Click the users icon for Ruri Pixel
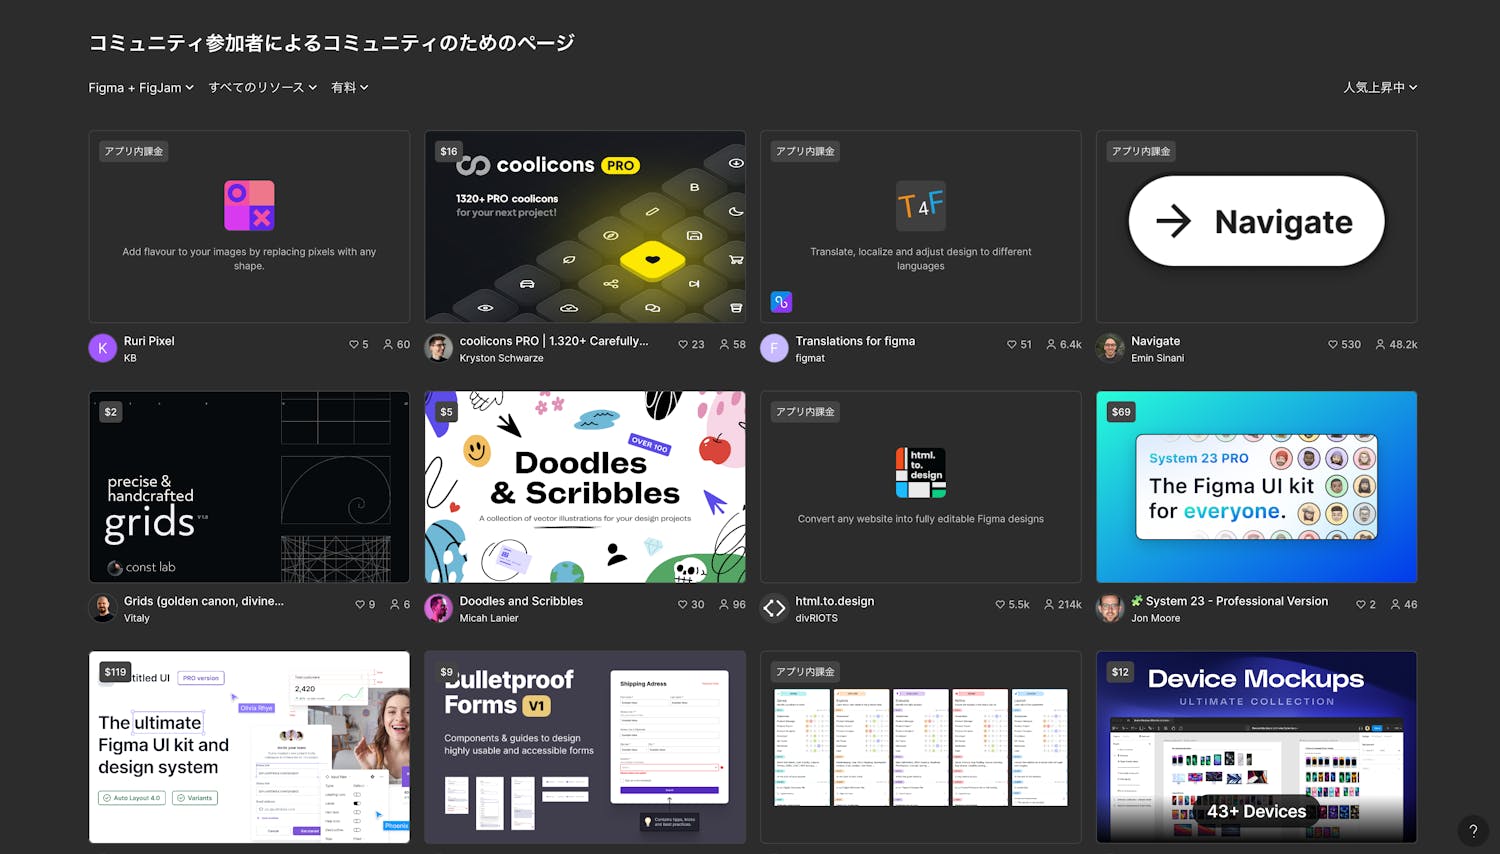This screenshot has height=854, width=1500. click(x=388, y=345)
